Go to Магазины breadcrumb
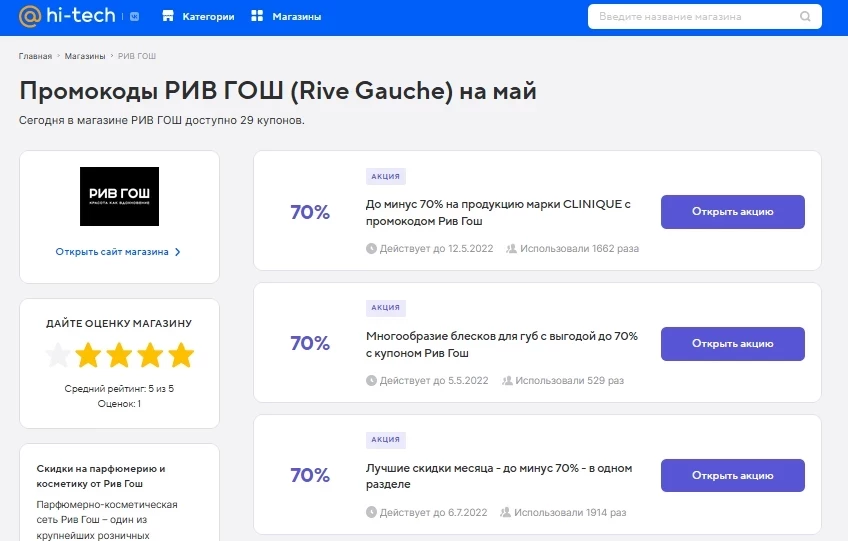The width and height of the screenshot is (848, 541). pyautogui.click(x=85, y=56)
